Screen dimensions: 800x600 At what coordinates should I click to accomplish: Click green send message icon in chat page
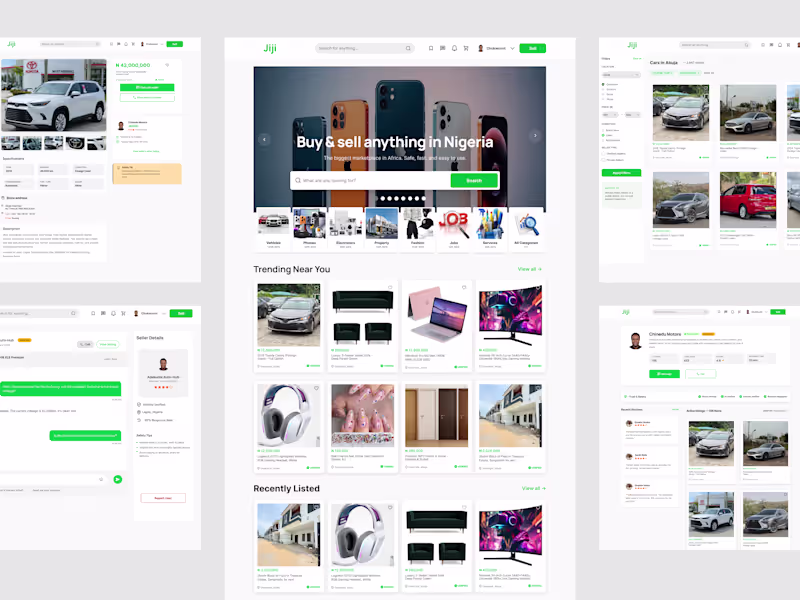(x=117, y=479)
